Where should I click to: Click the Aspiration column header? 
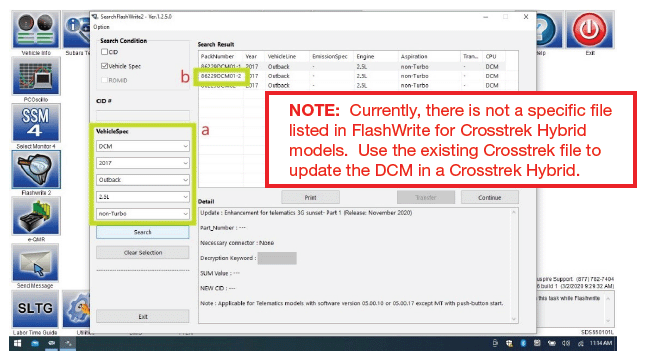(429, 56)
